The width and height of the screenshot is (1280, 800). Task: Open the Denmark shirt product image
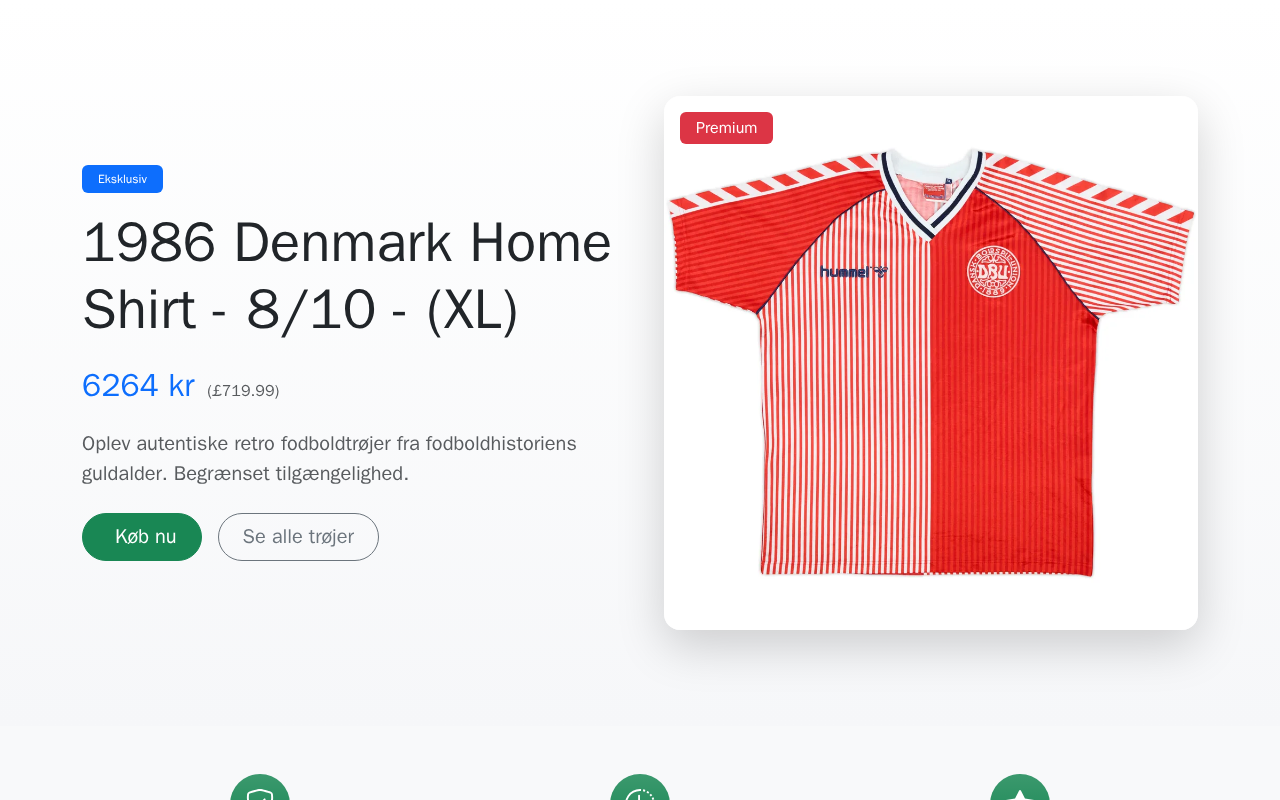[x=931, y=363]
